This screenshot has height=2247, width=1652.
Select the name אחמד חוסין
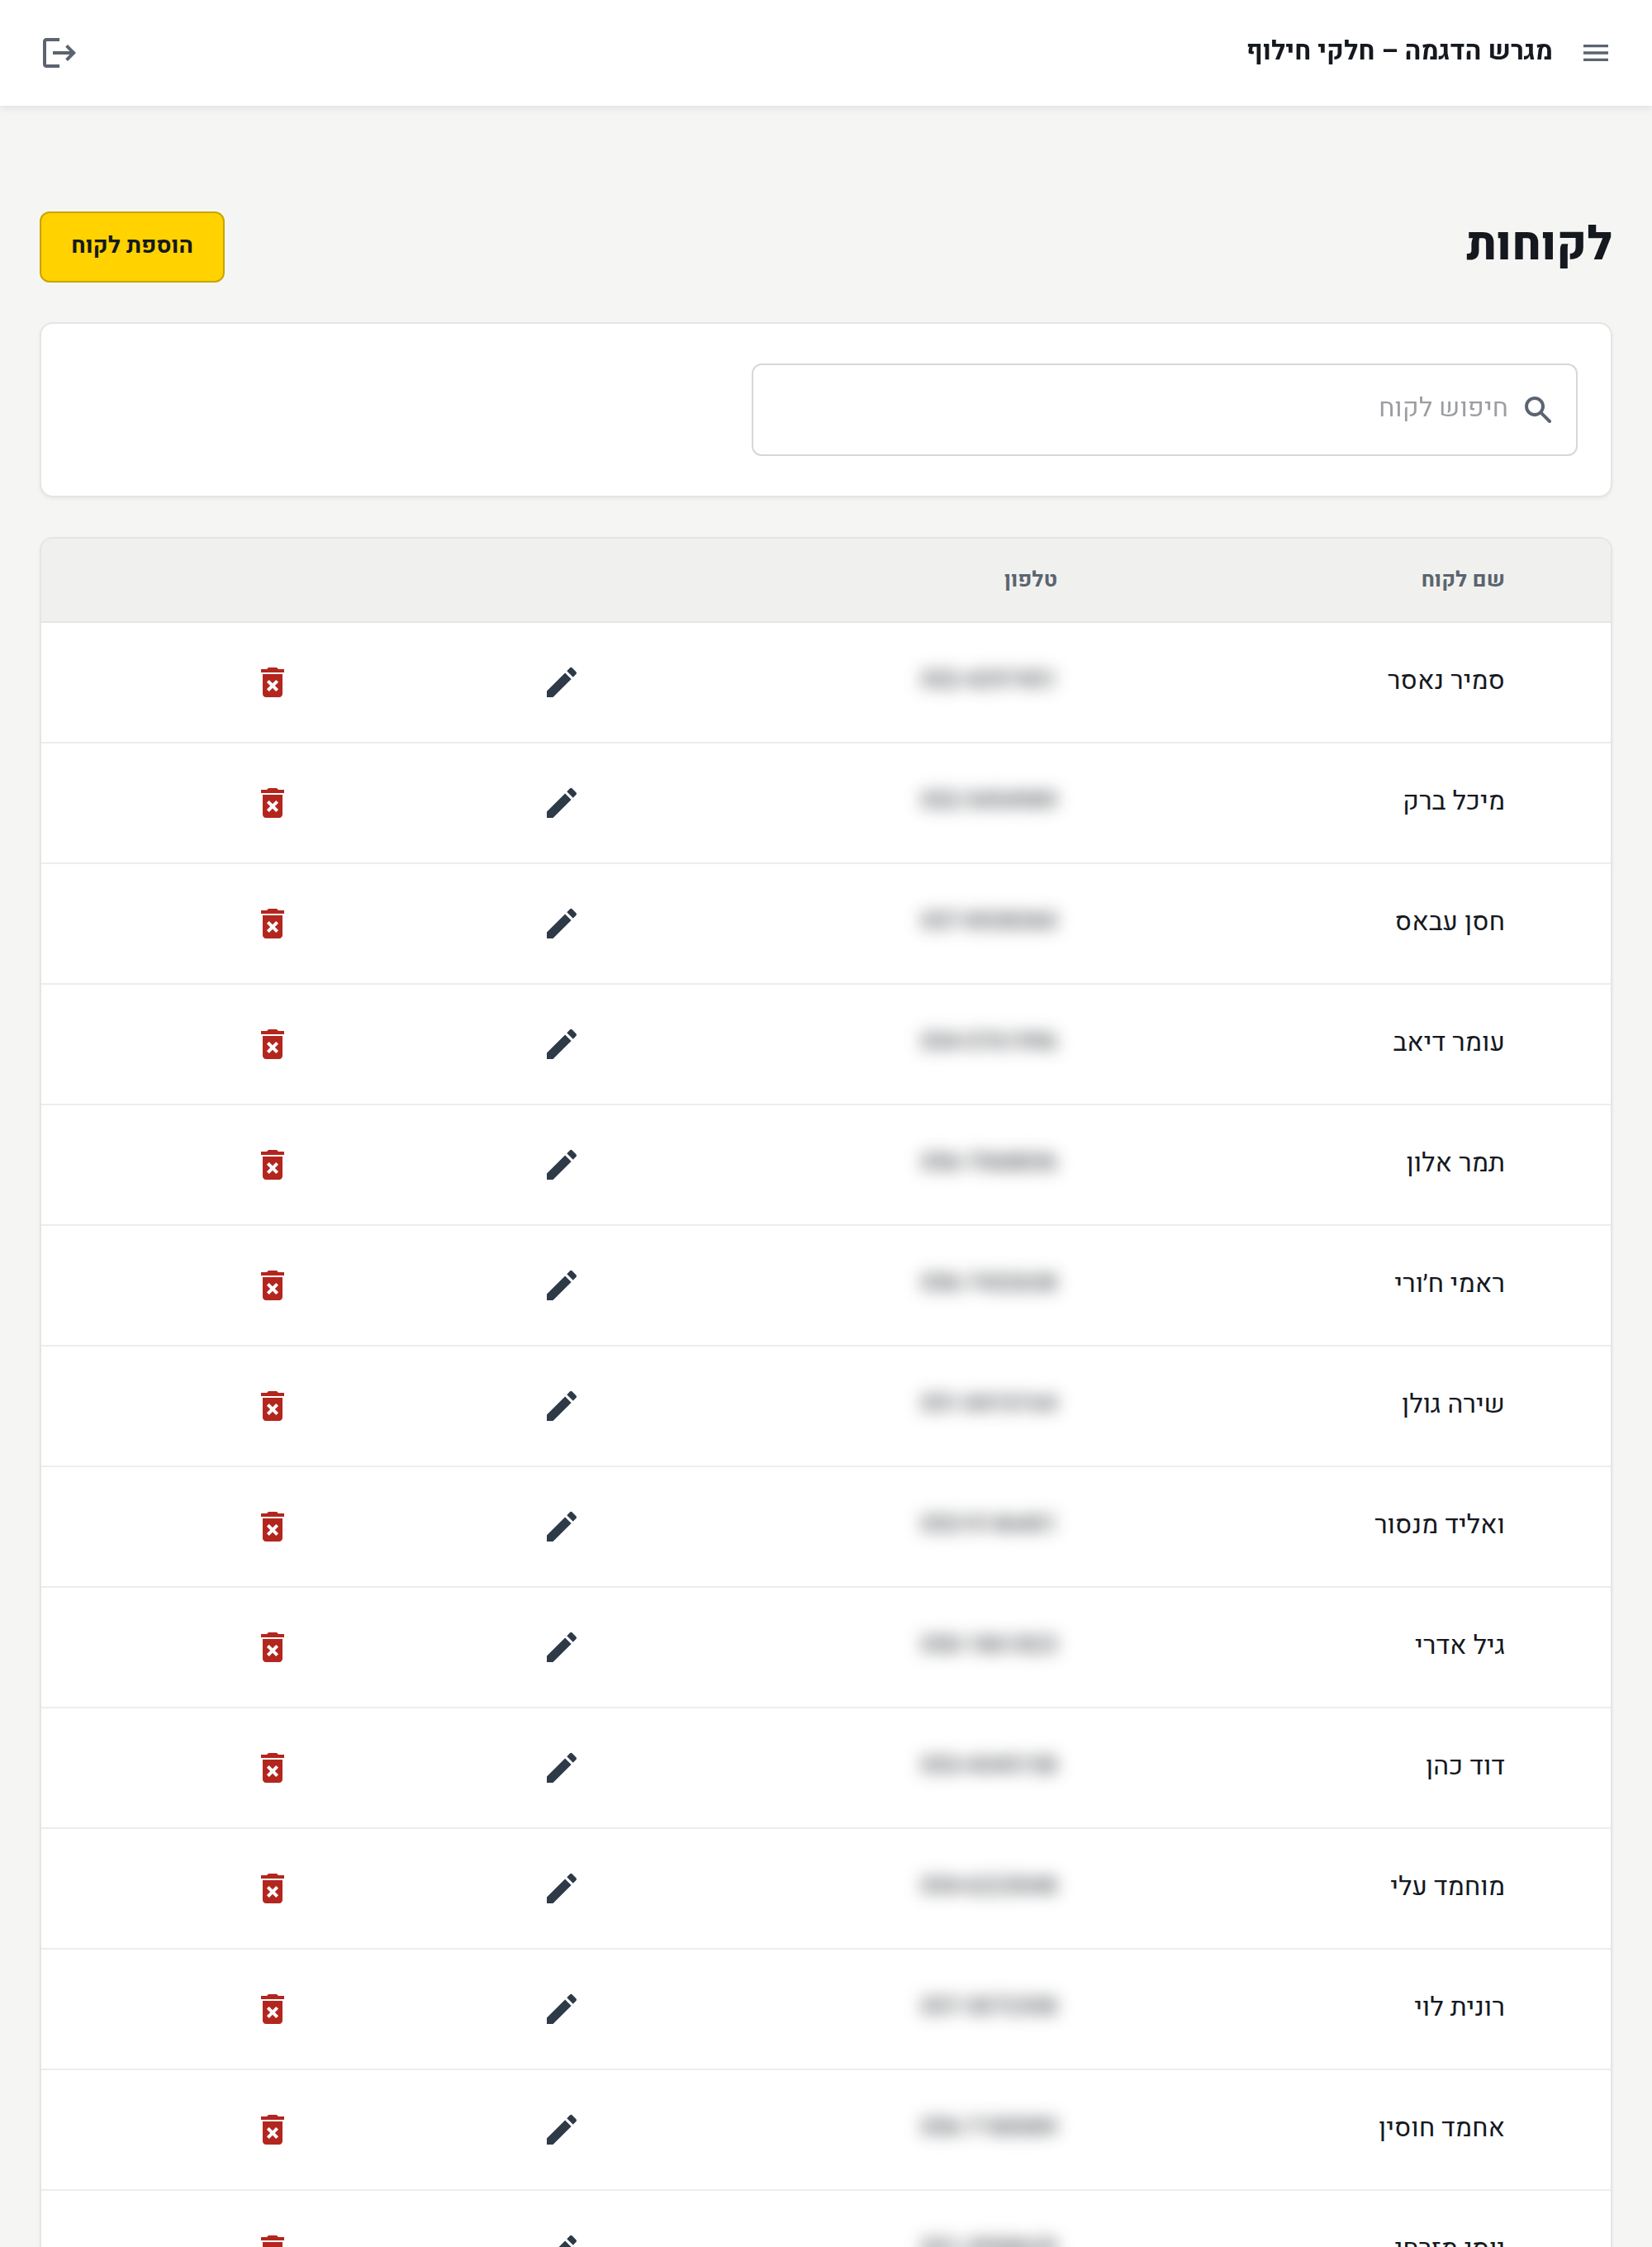(x=1441, y=2127)
